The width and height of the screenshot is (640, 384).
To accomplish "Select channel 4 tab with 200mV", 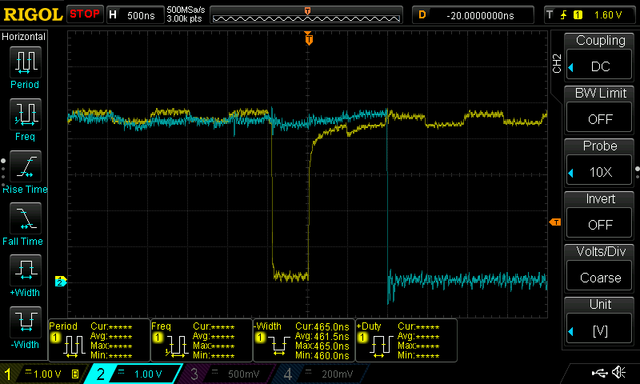I will click(x=320, y=374).
